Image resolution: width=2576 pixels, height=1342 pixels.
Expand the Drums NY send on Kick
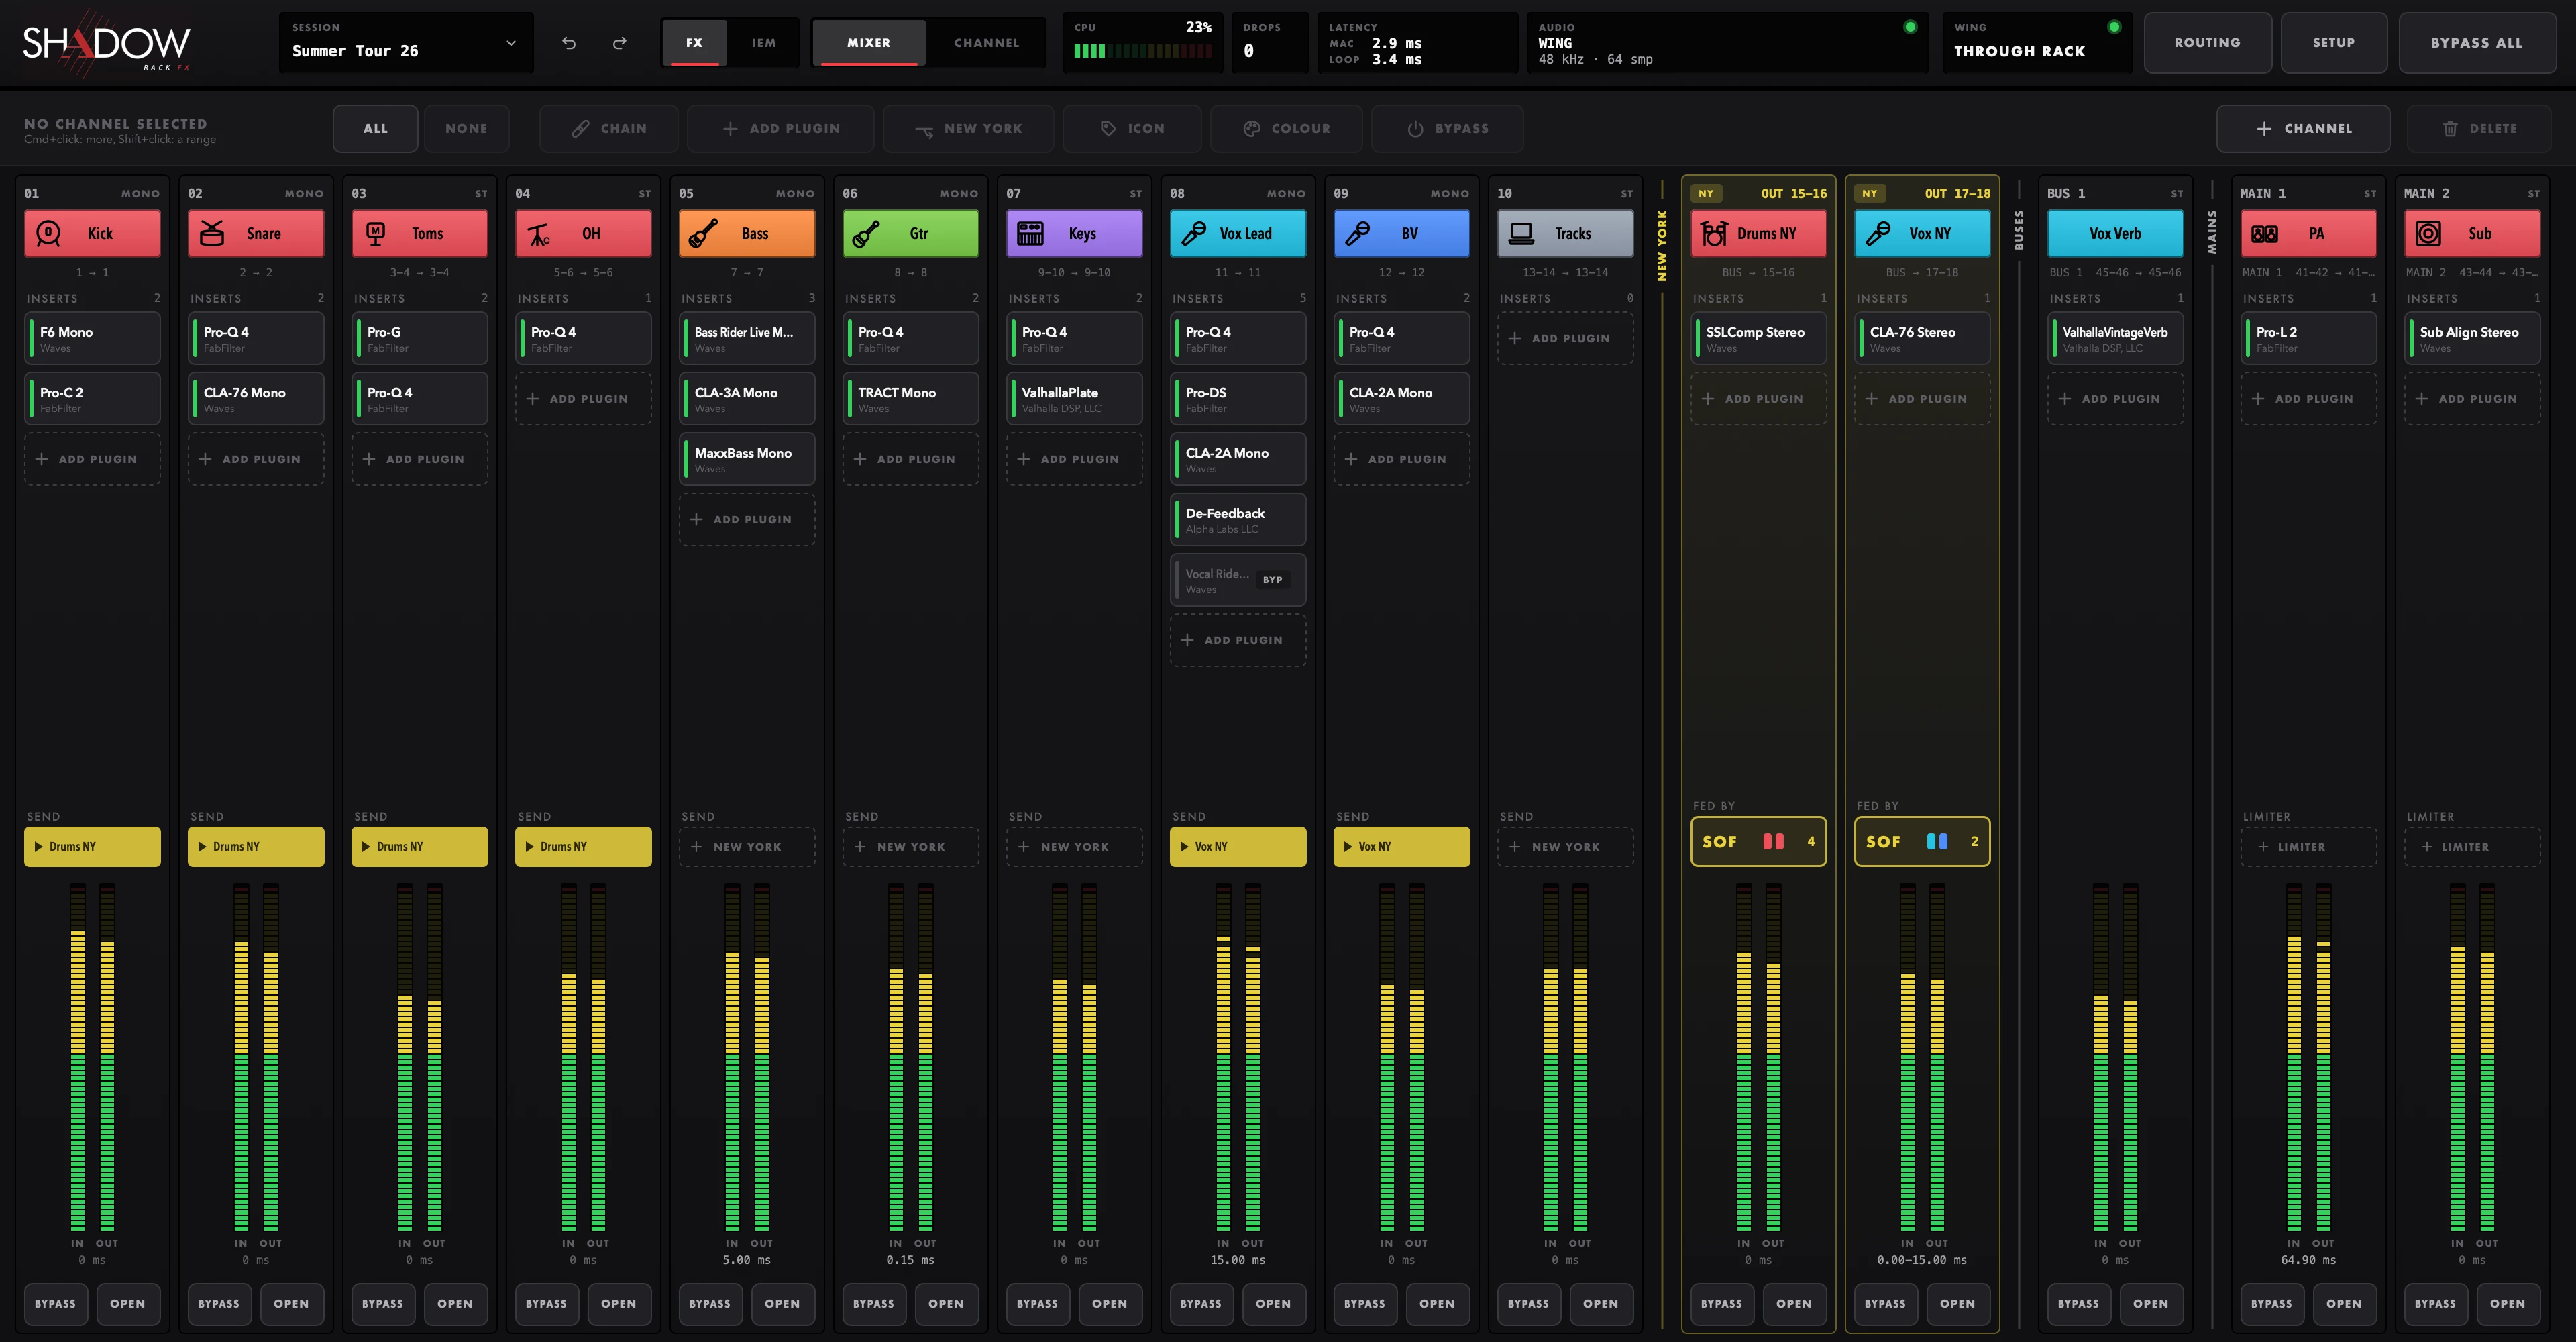(x=92, y=847)
